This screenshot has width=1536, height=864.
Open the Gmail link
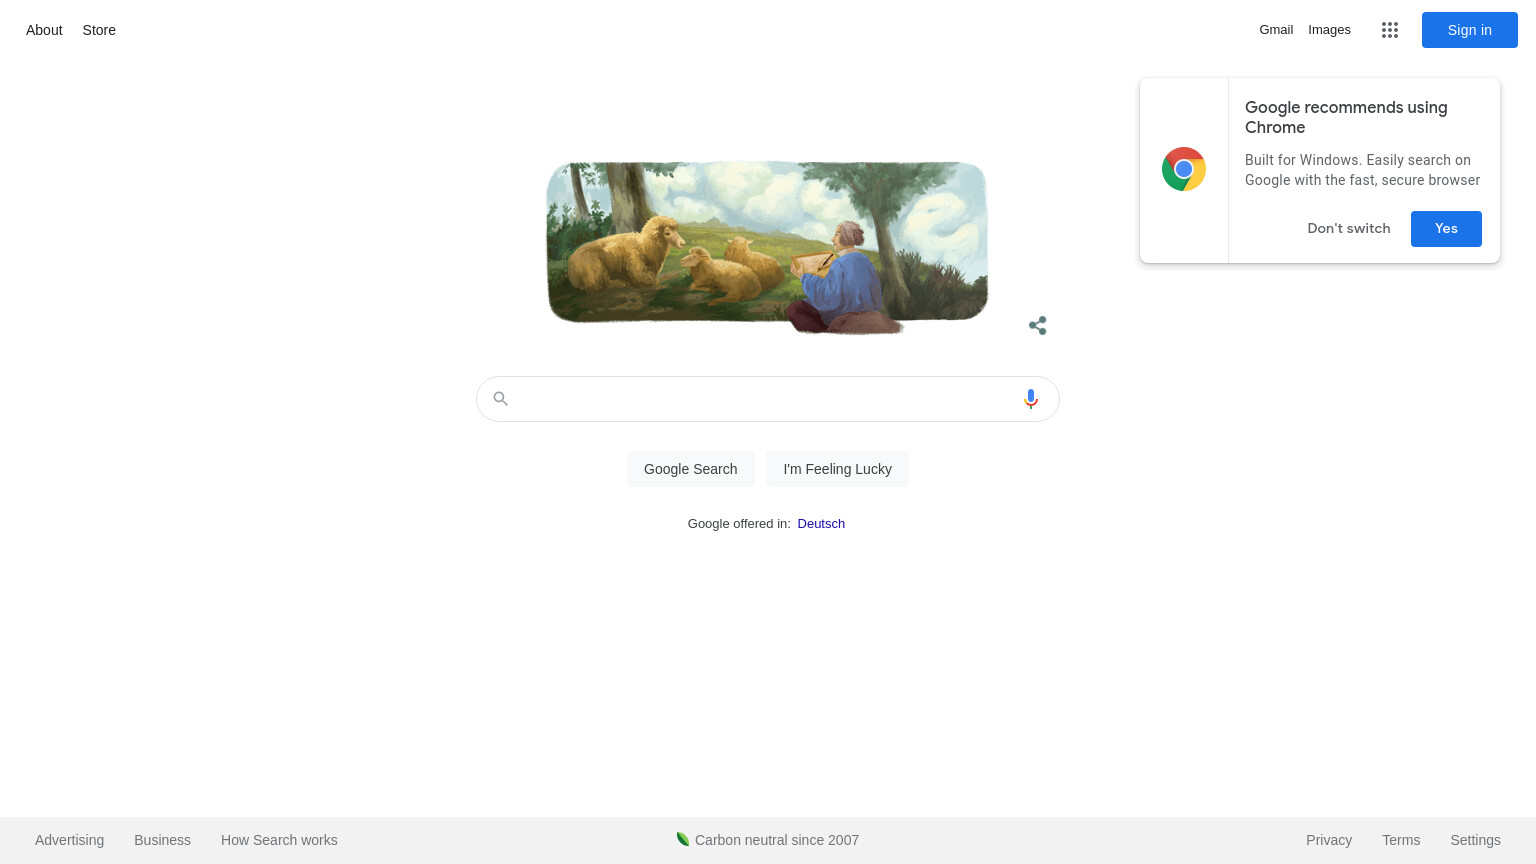(x=1276, y=30)
